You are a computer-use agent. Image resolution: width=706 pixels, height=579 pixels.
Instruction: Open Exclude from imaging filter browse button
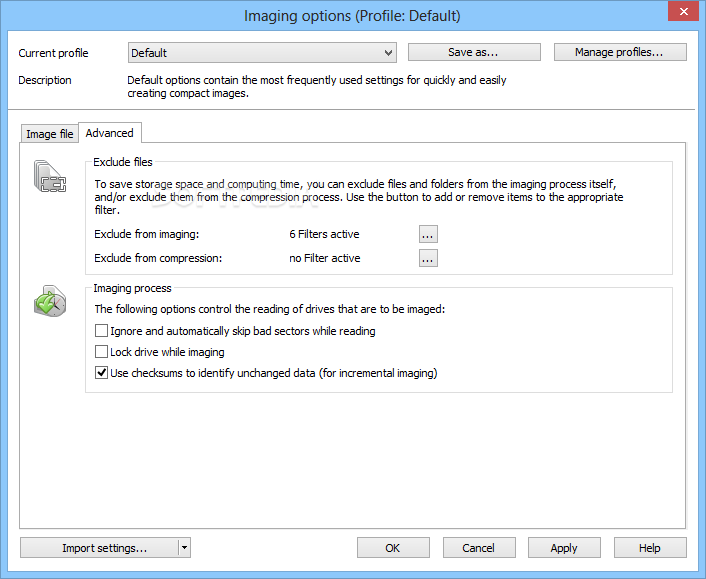[x=428, y=234]
